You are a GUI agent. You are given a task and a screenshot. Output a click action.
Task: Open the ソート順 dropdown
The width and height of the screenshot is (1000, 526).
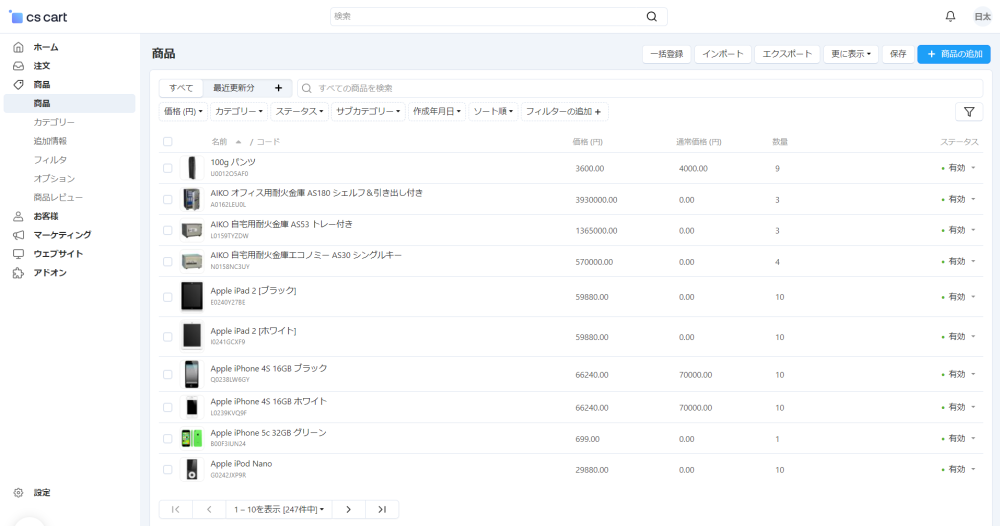[x=493, y=112]
